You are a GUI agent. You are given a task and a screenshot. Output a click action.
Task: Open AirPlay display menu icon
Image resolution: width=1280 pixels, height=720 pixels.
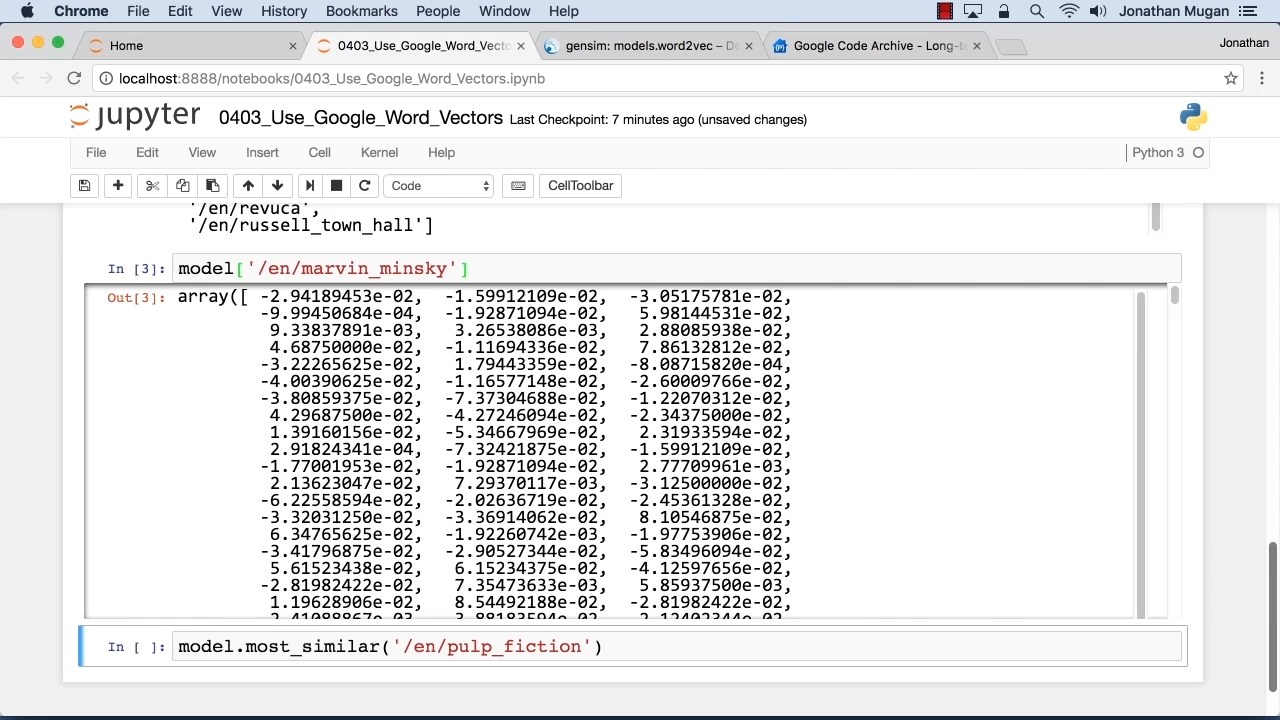[973, 11]
